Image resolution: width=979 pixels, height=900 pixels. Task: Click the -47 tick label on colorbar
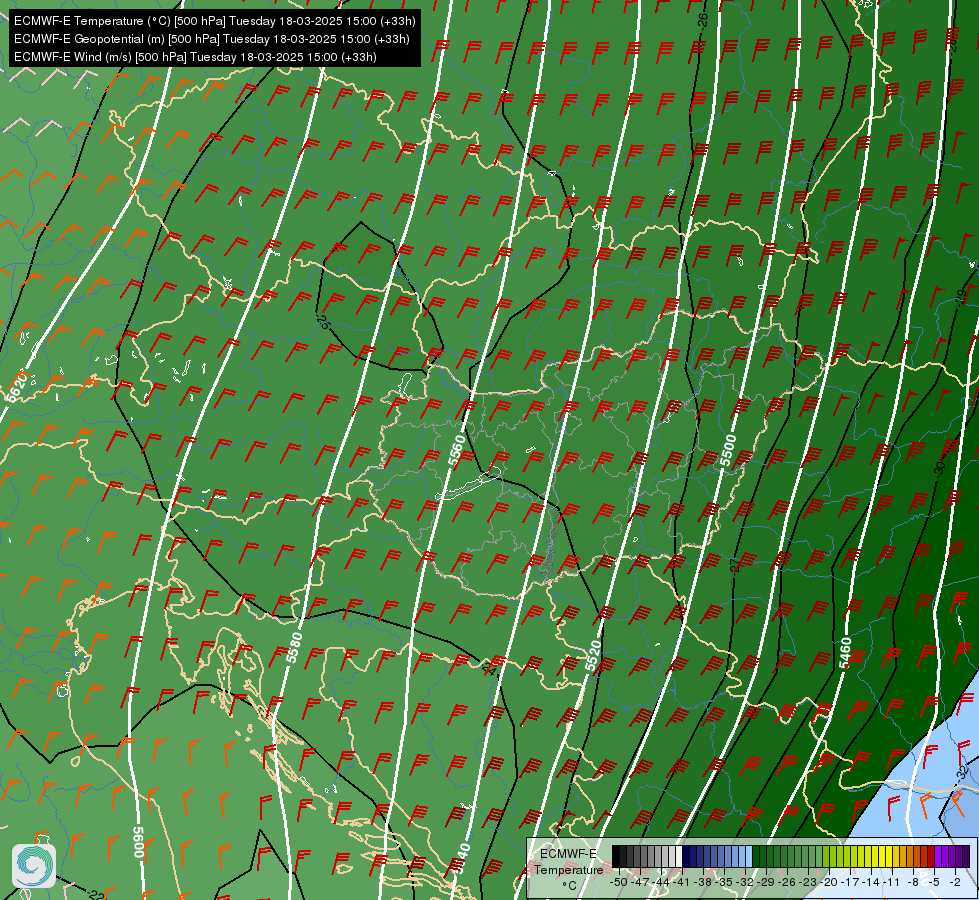tap(640, 882)
